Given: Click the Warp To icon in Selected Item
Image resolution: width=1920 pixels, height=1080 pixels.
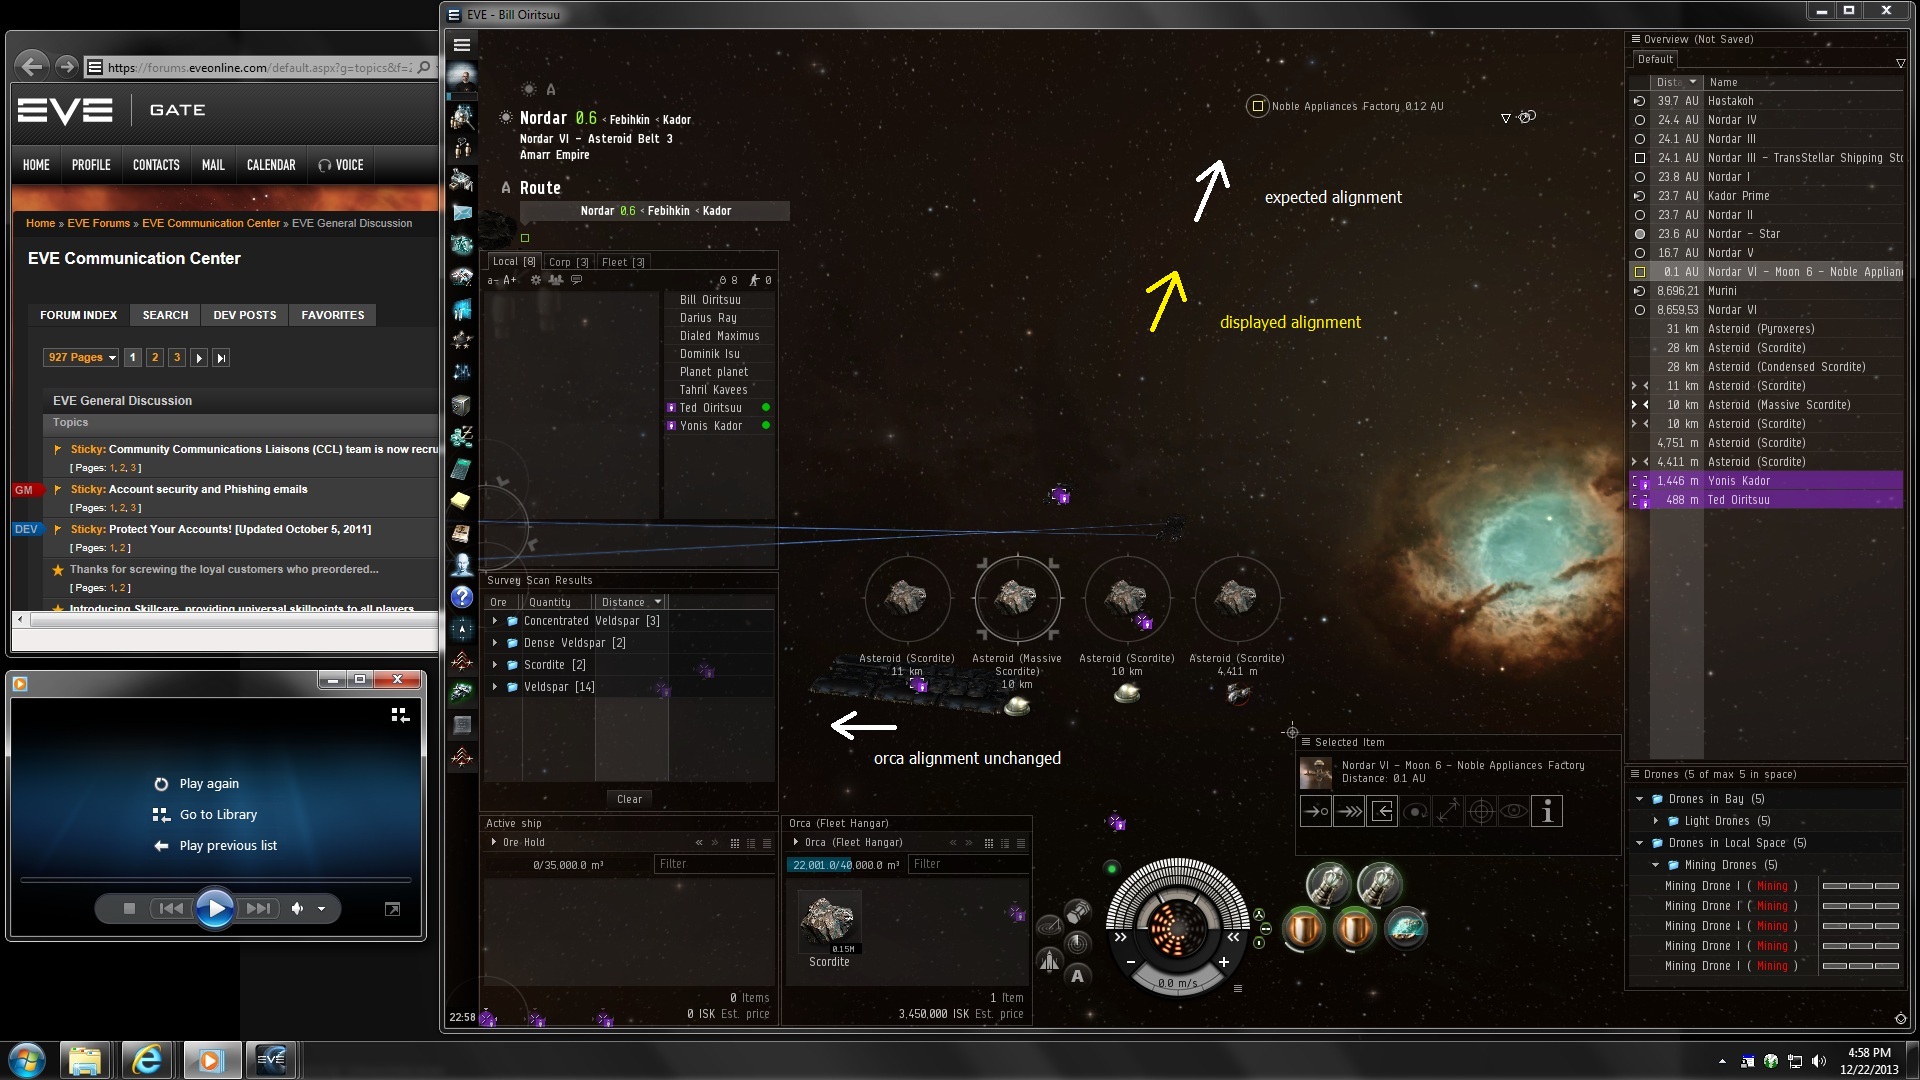Looking at the screenshot, I should pos(1349,812).
